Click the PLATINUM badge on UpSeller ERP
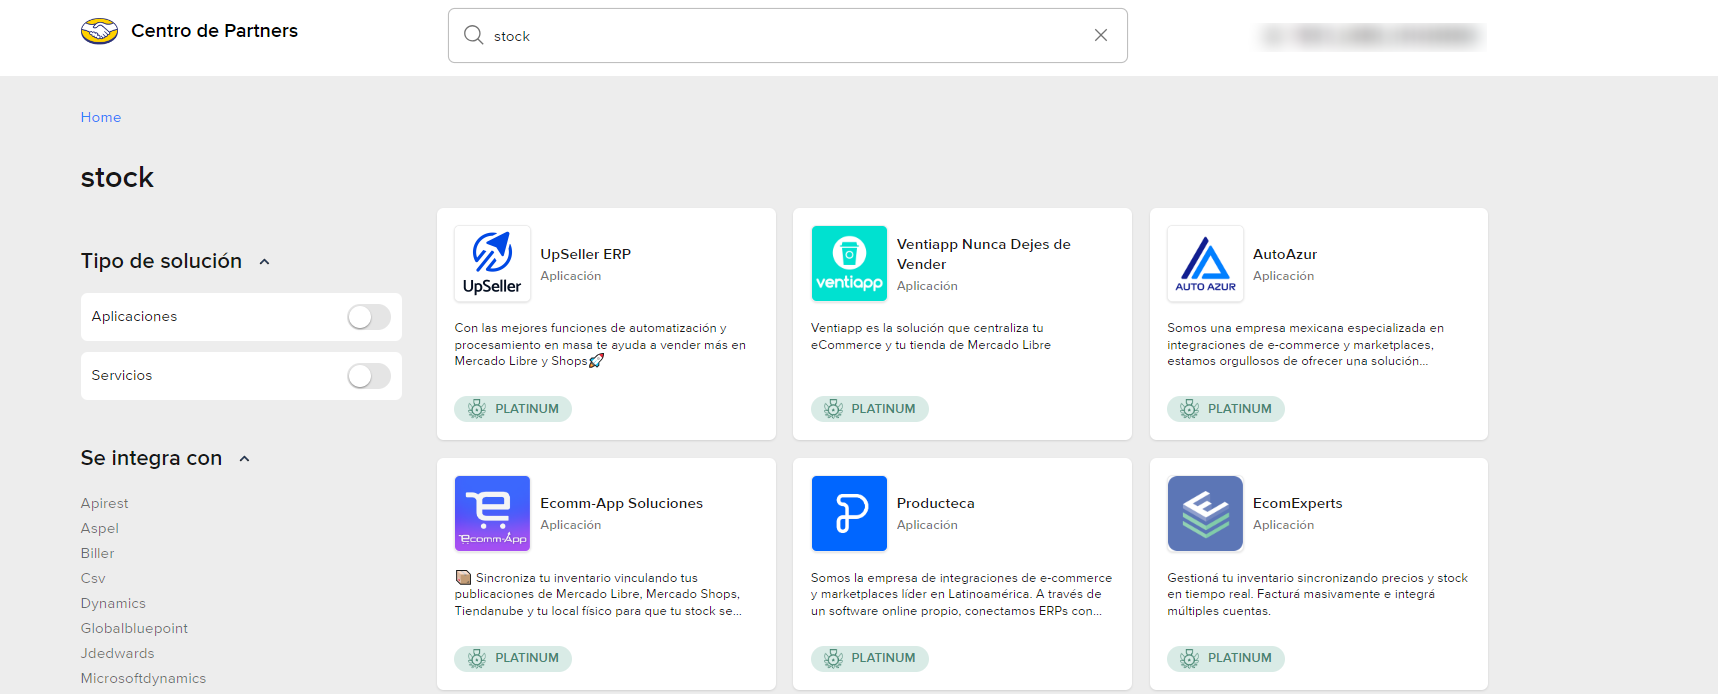The width and height of the screenshot is (1718, 694). coord(513,409)
